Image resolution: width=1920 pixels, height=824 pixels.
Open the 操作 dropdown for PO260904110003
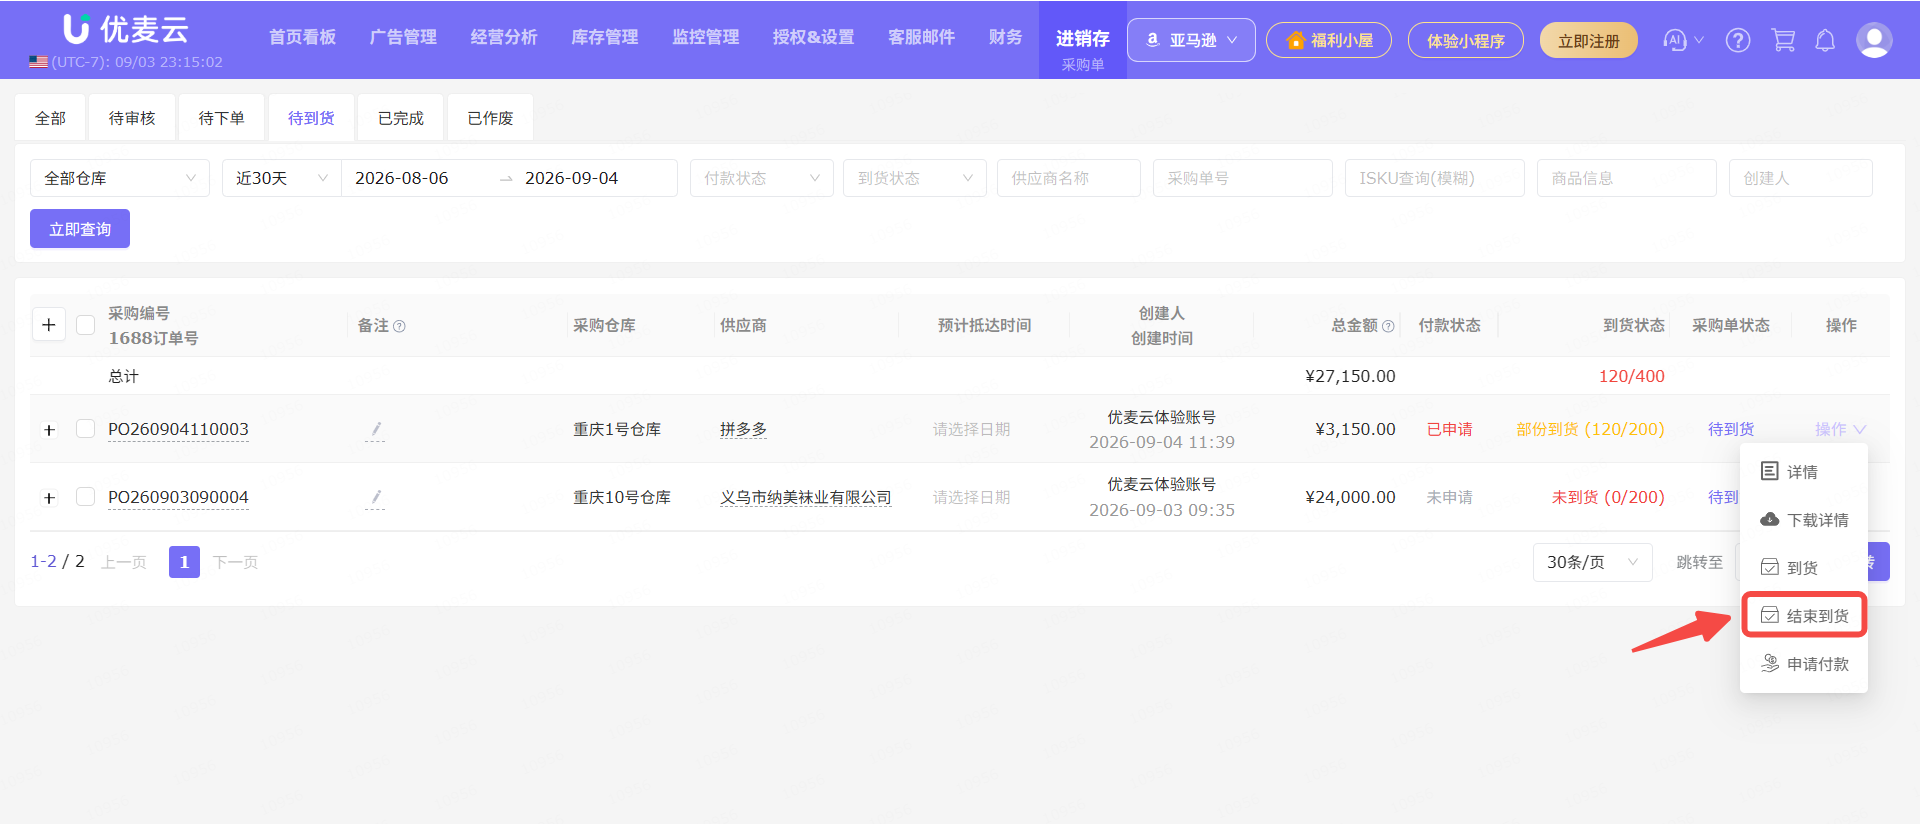[x=1840, y=429]
